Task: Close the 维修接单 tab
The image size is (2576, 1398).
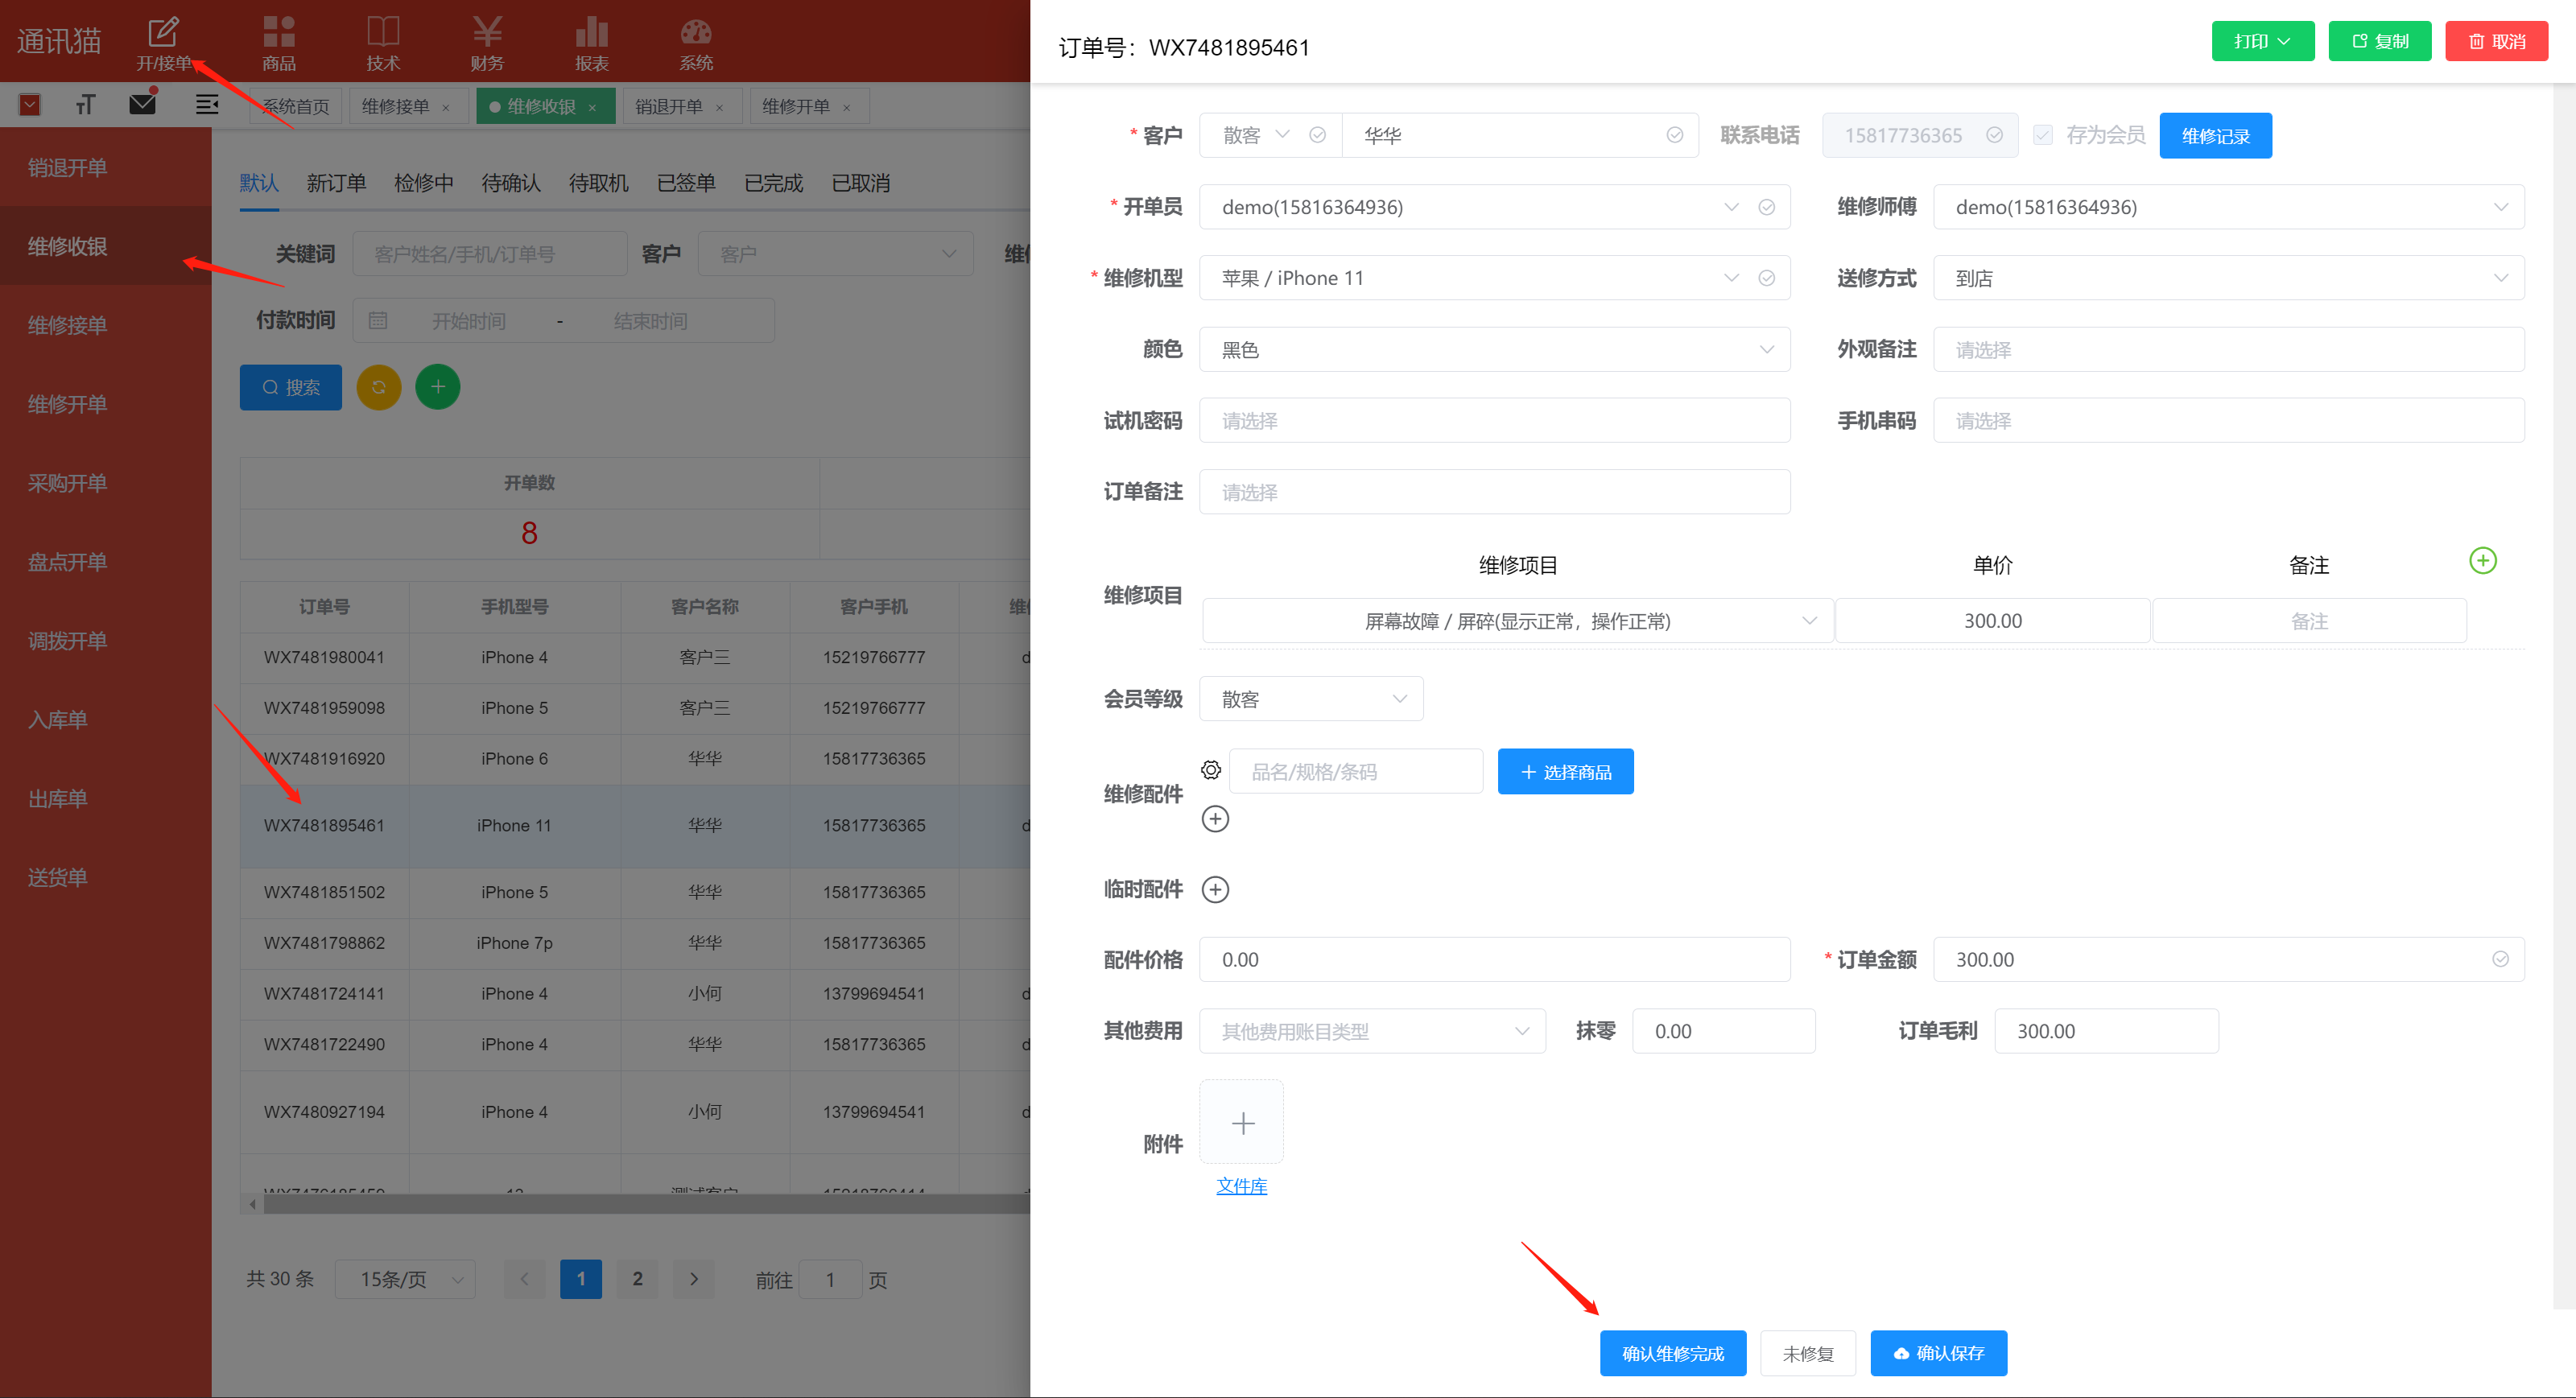Action: pos(446,107)
